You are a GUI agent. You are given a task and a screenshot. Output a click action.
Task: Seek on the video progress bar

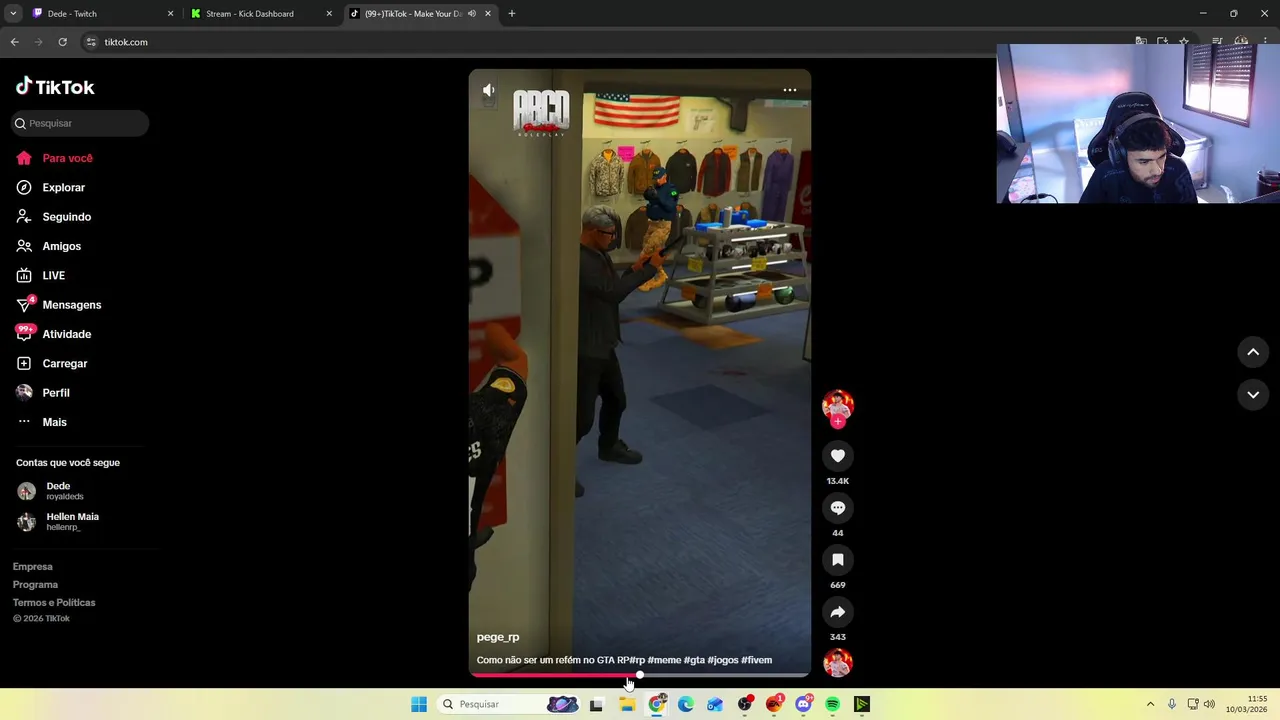click(x=640, y=675)
